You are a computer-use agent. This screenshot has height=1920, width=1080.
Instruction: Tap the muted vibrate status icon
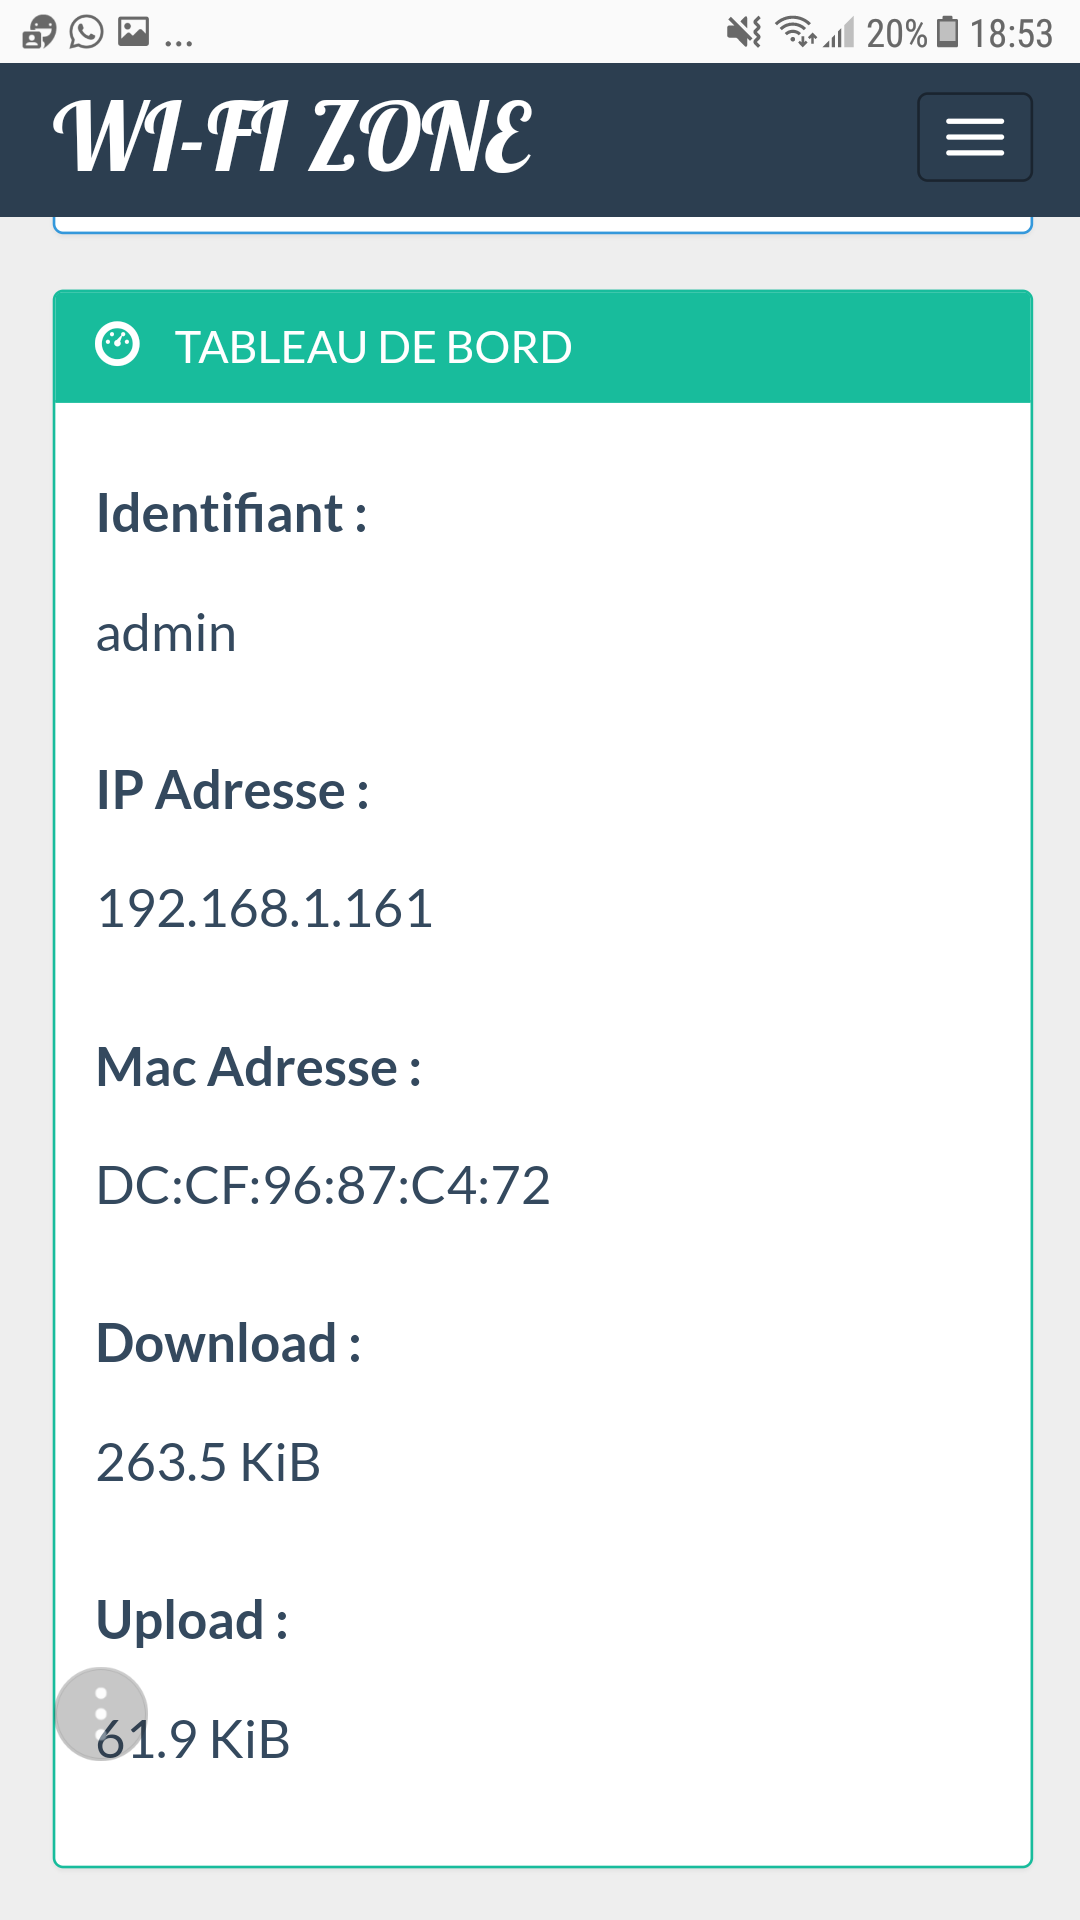(x=744, y=32)
